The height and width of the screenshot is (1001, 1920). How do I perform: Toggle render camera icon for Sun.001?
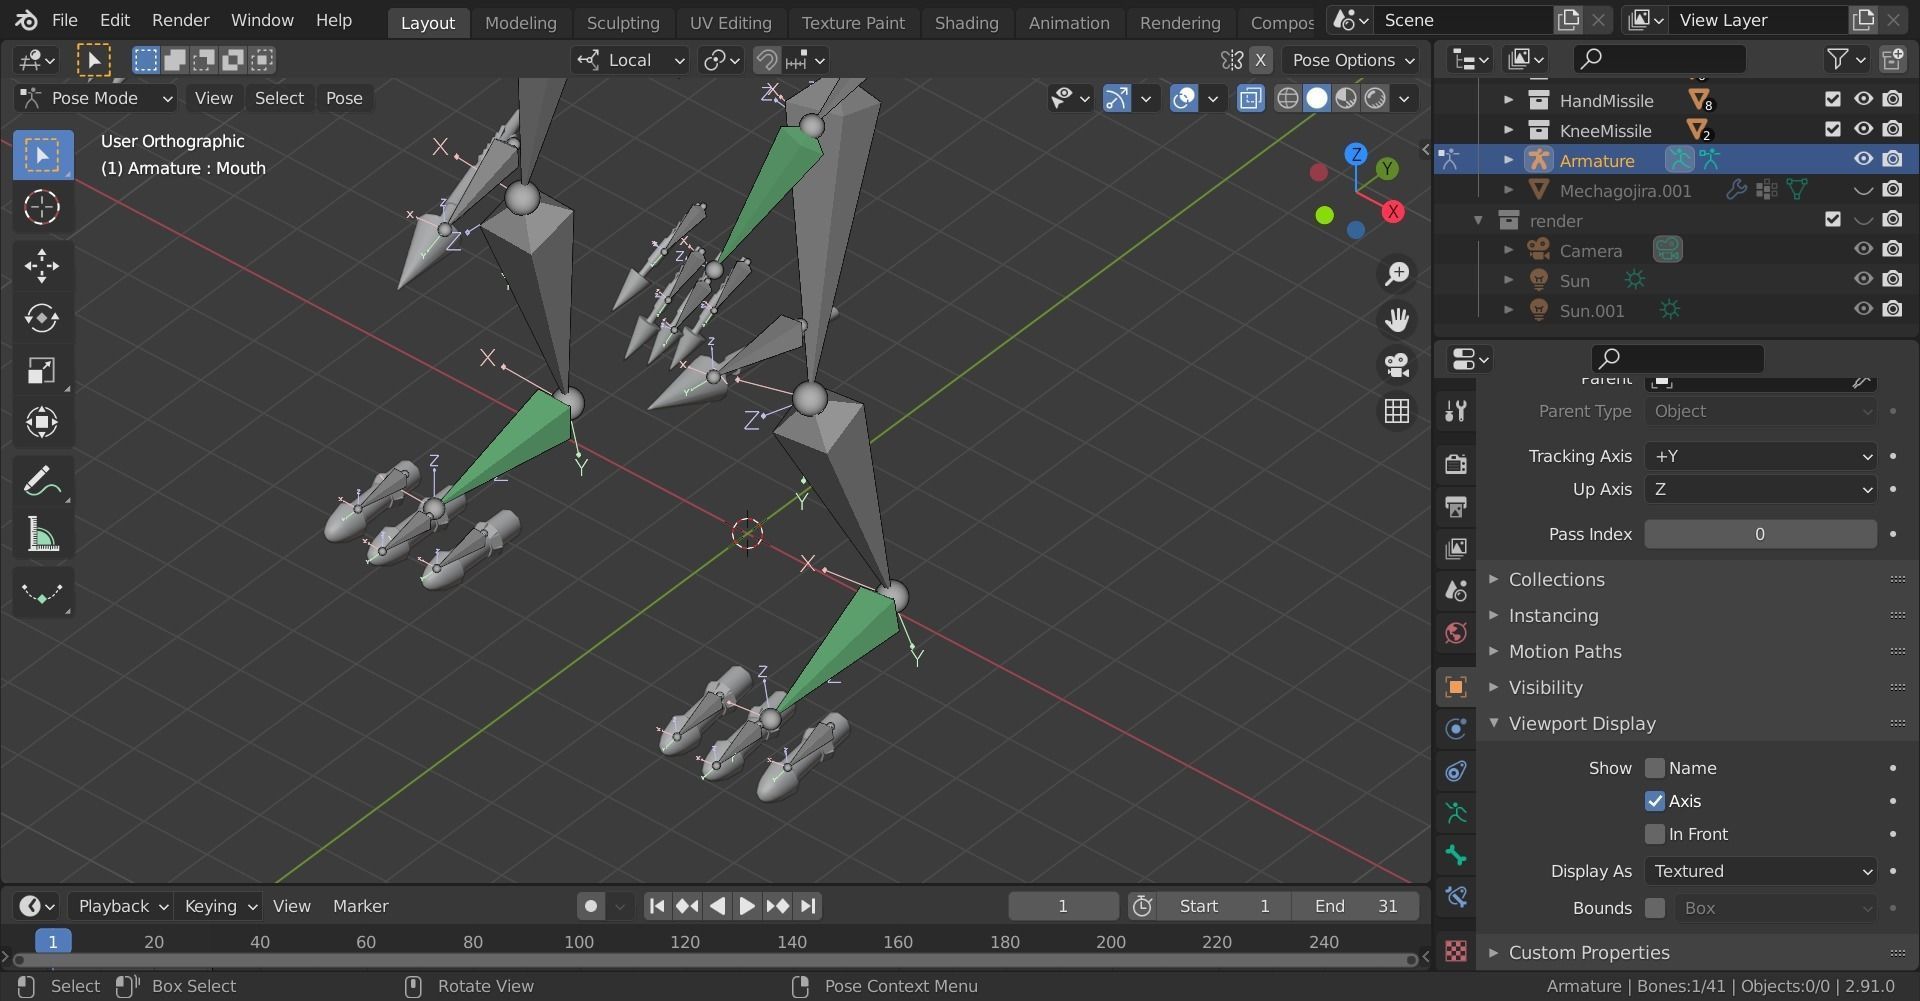pyautogui.click(x=1892, y=310)
